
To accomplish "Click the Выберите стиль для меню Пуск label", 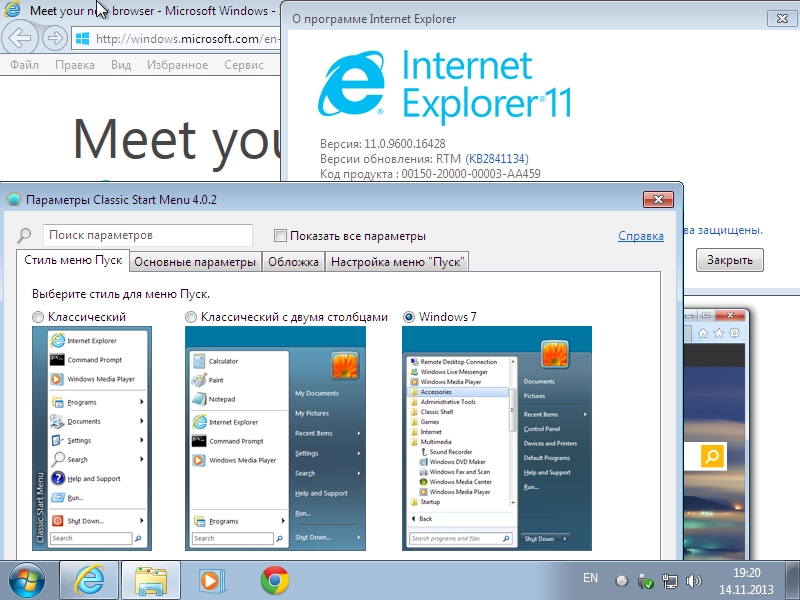I will (x=121, y=294).
